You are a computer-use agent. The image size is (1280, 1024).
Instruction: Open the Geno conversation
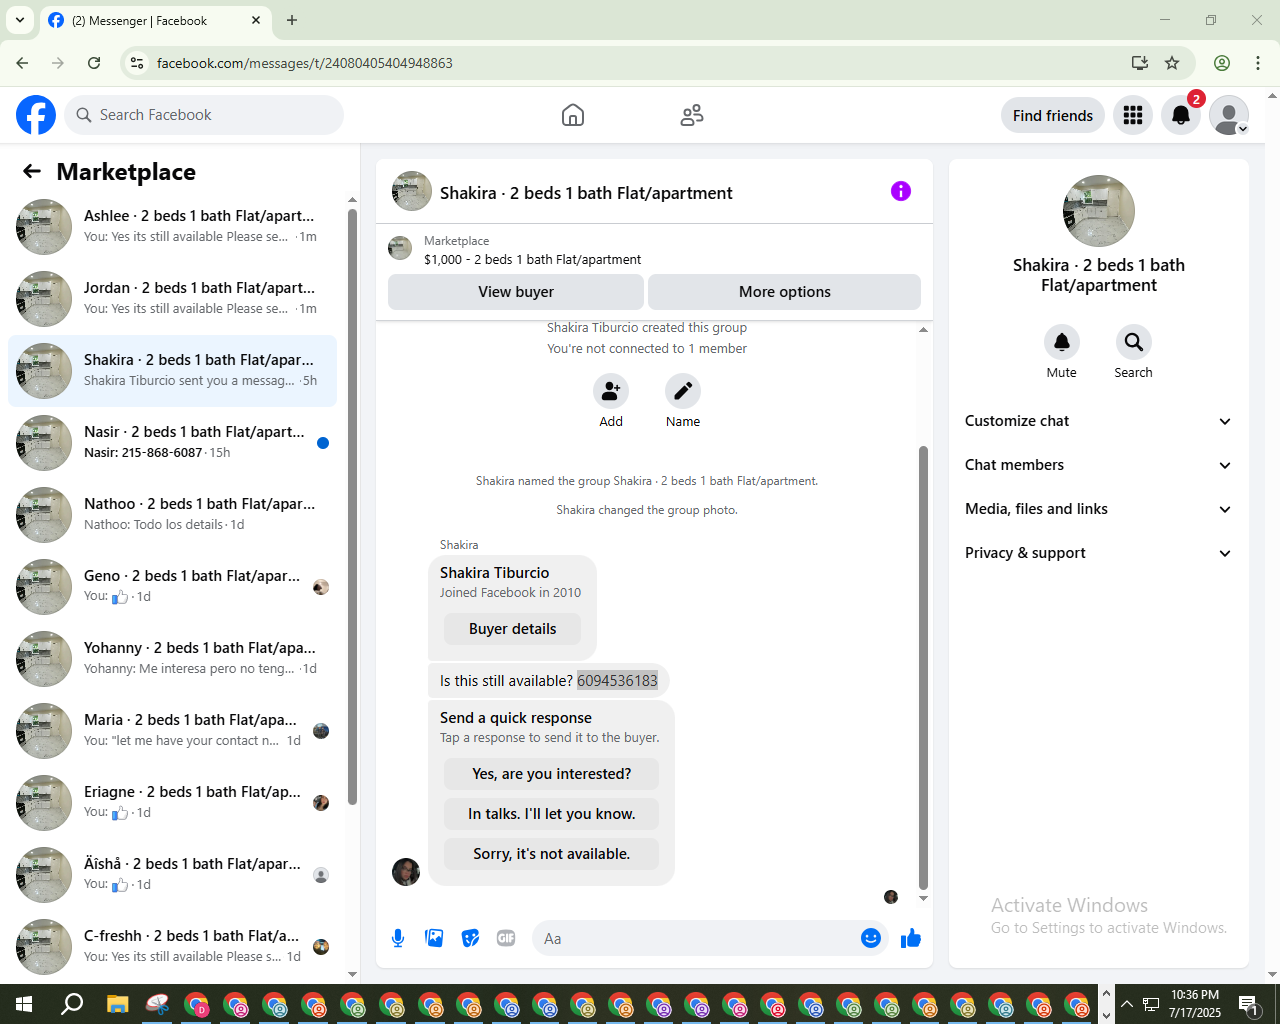tap(172, 586)
